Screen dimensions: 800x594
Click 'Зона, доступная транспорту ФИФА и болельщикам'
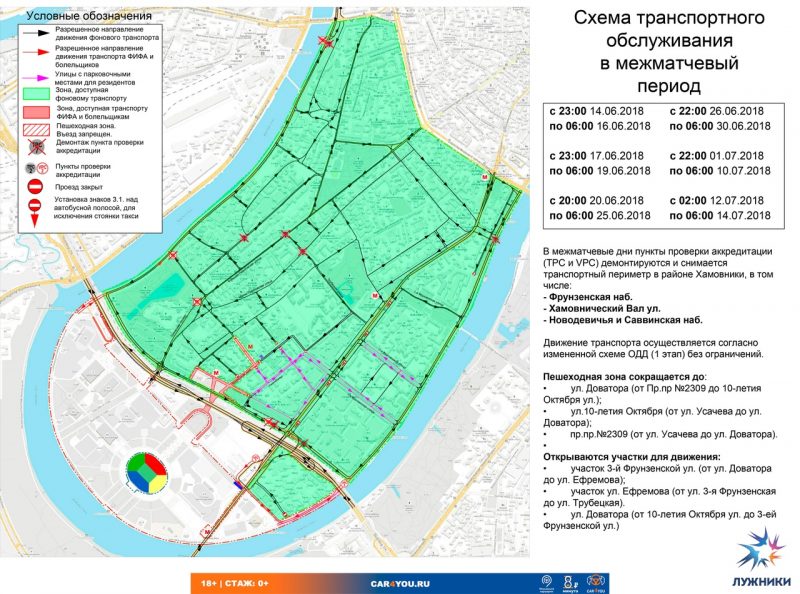(x=102, y=112)
